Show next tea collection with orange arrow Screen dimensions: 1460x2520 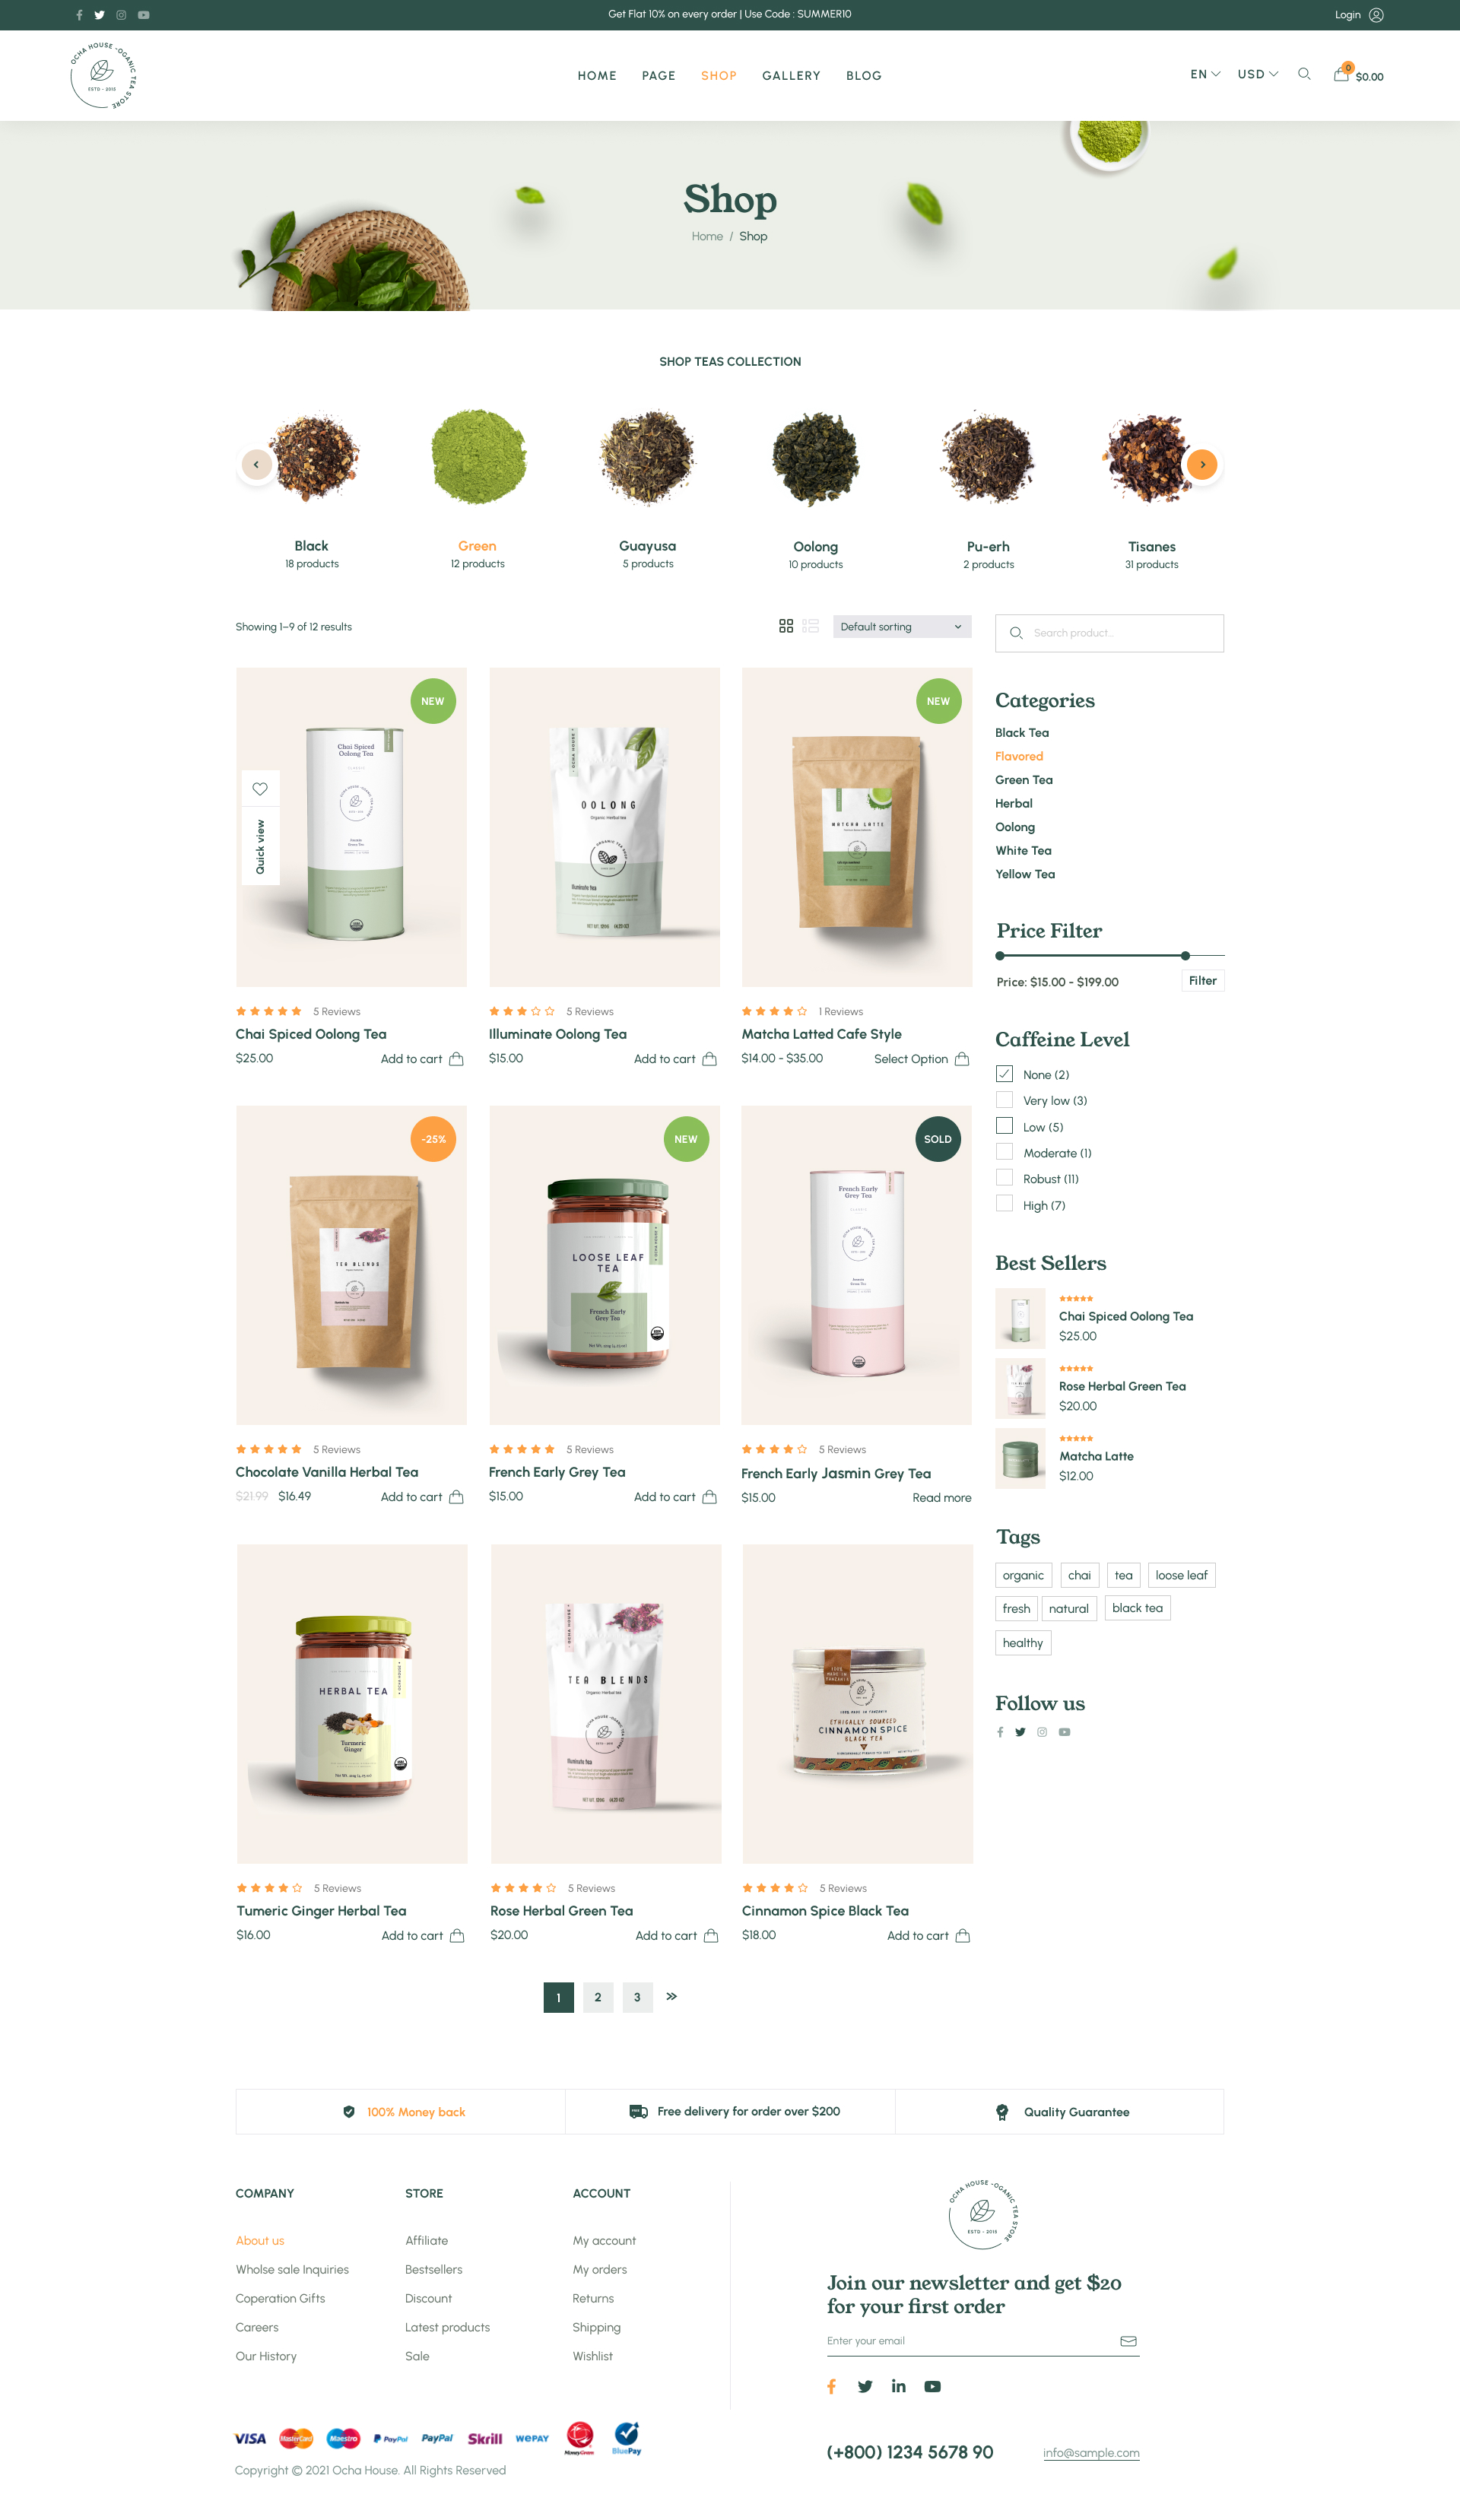click(1202, 464)
